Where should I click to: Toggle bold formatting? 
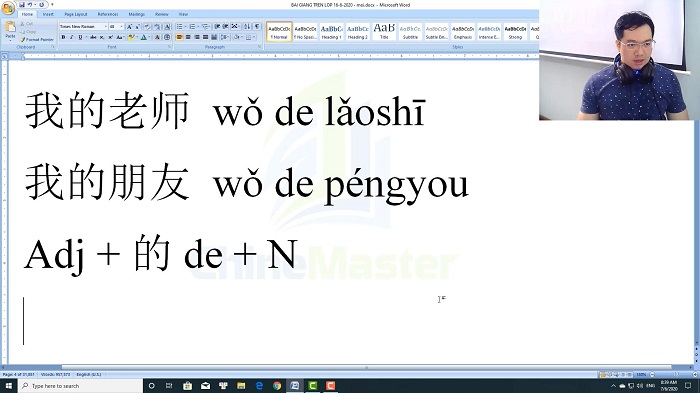pyautogui.click(x=63, y=38)
